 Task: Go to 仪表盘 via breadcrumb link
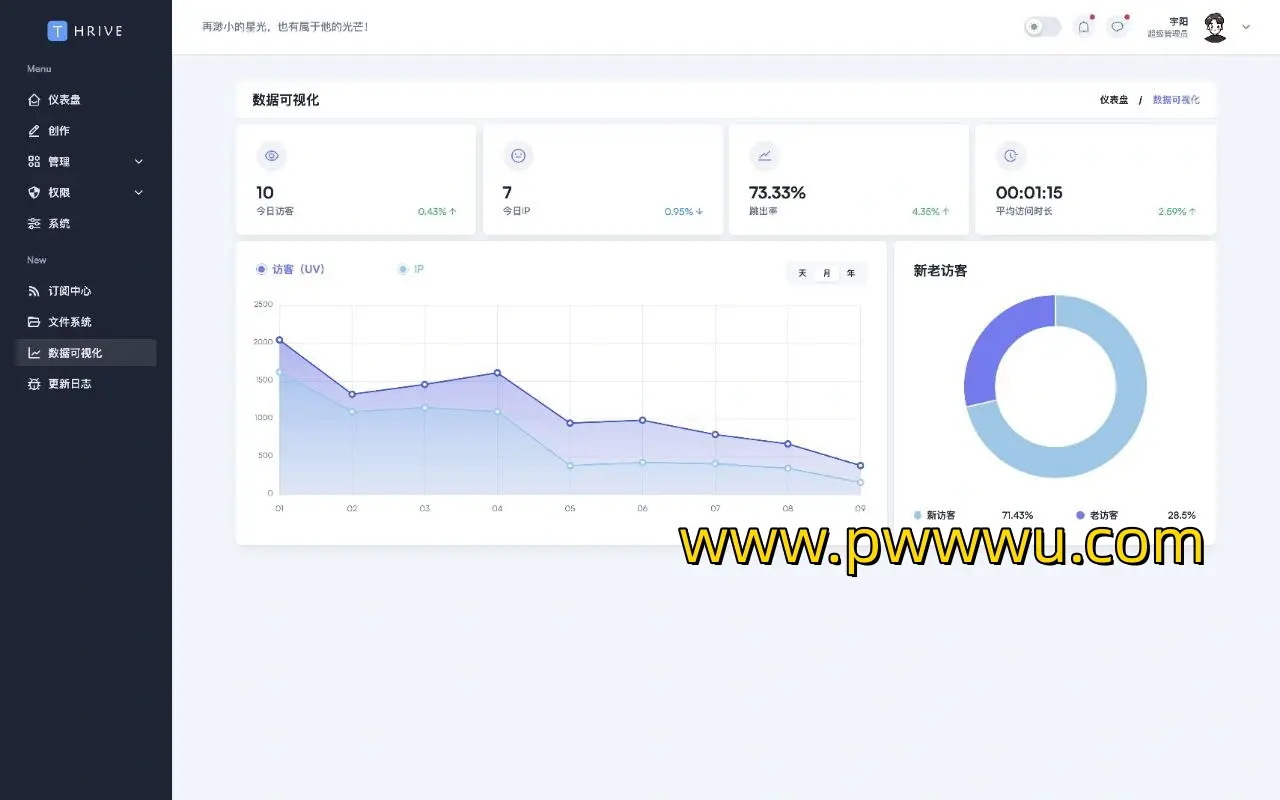[1113, 100]
